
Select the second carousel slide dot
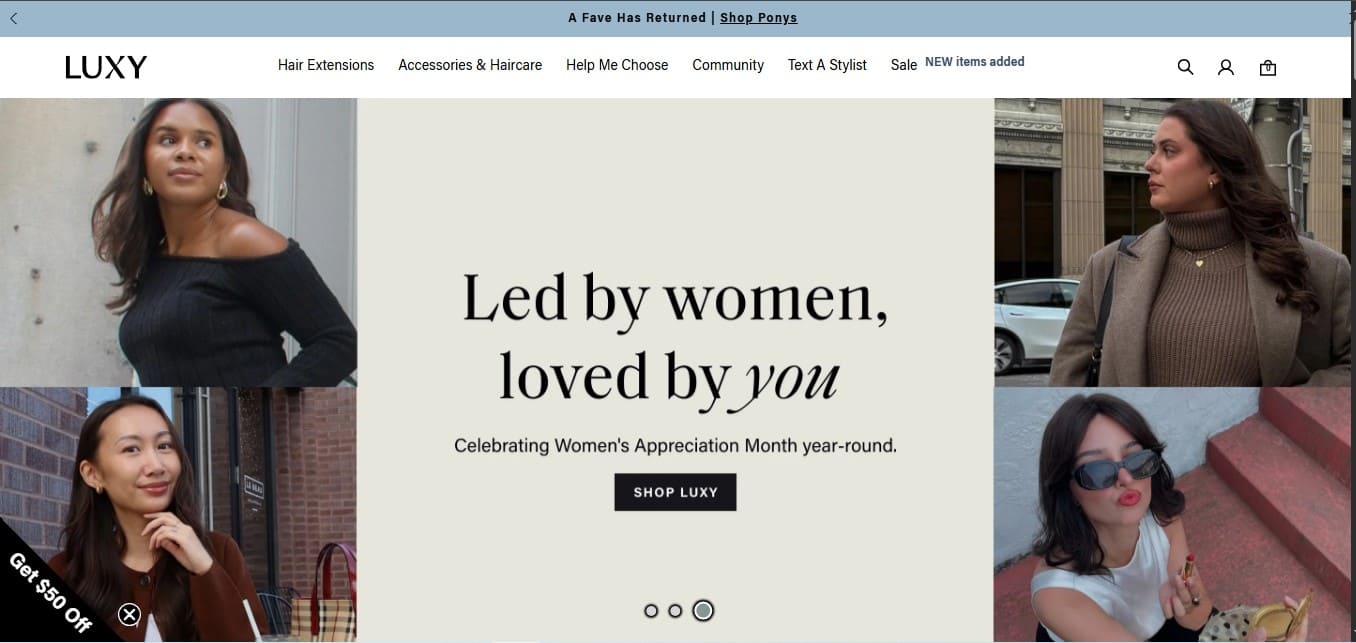(x=675, y=610)
